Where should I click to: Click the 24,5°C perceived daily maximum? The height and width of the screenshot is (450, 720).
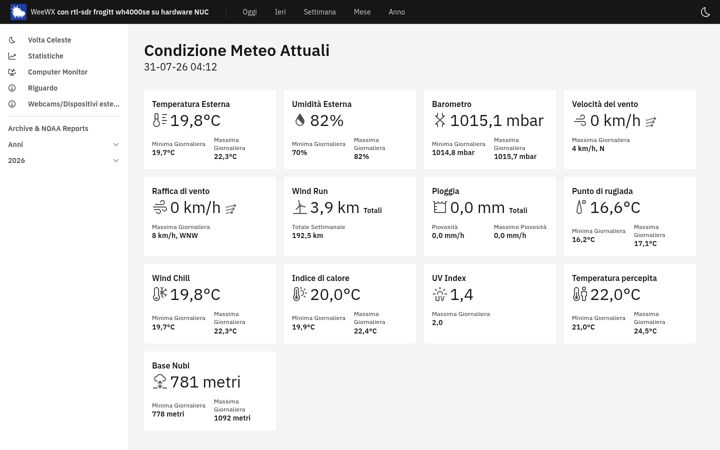[645, 331]
